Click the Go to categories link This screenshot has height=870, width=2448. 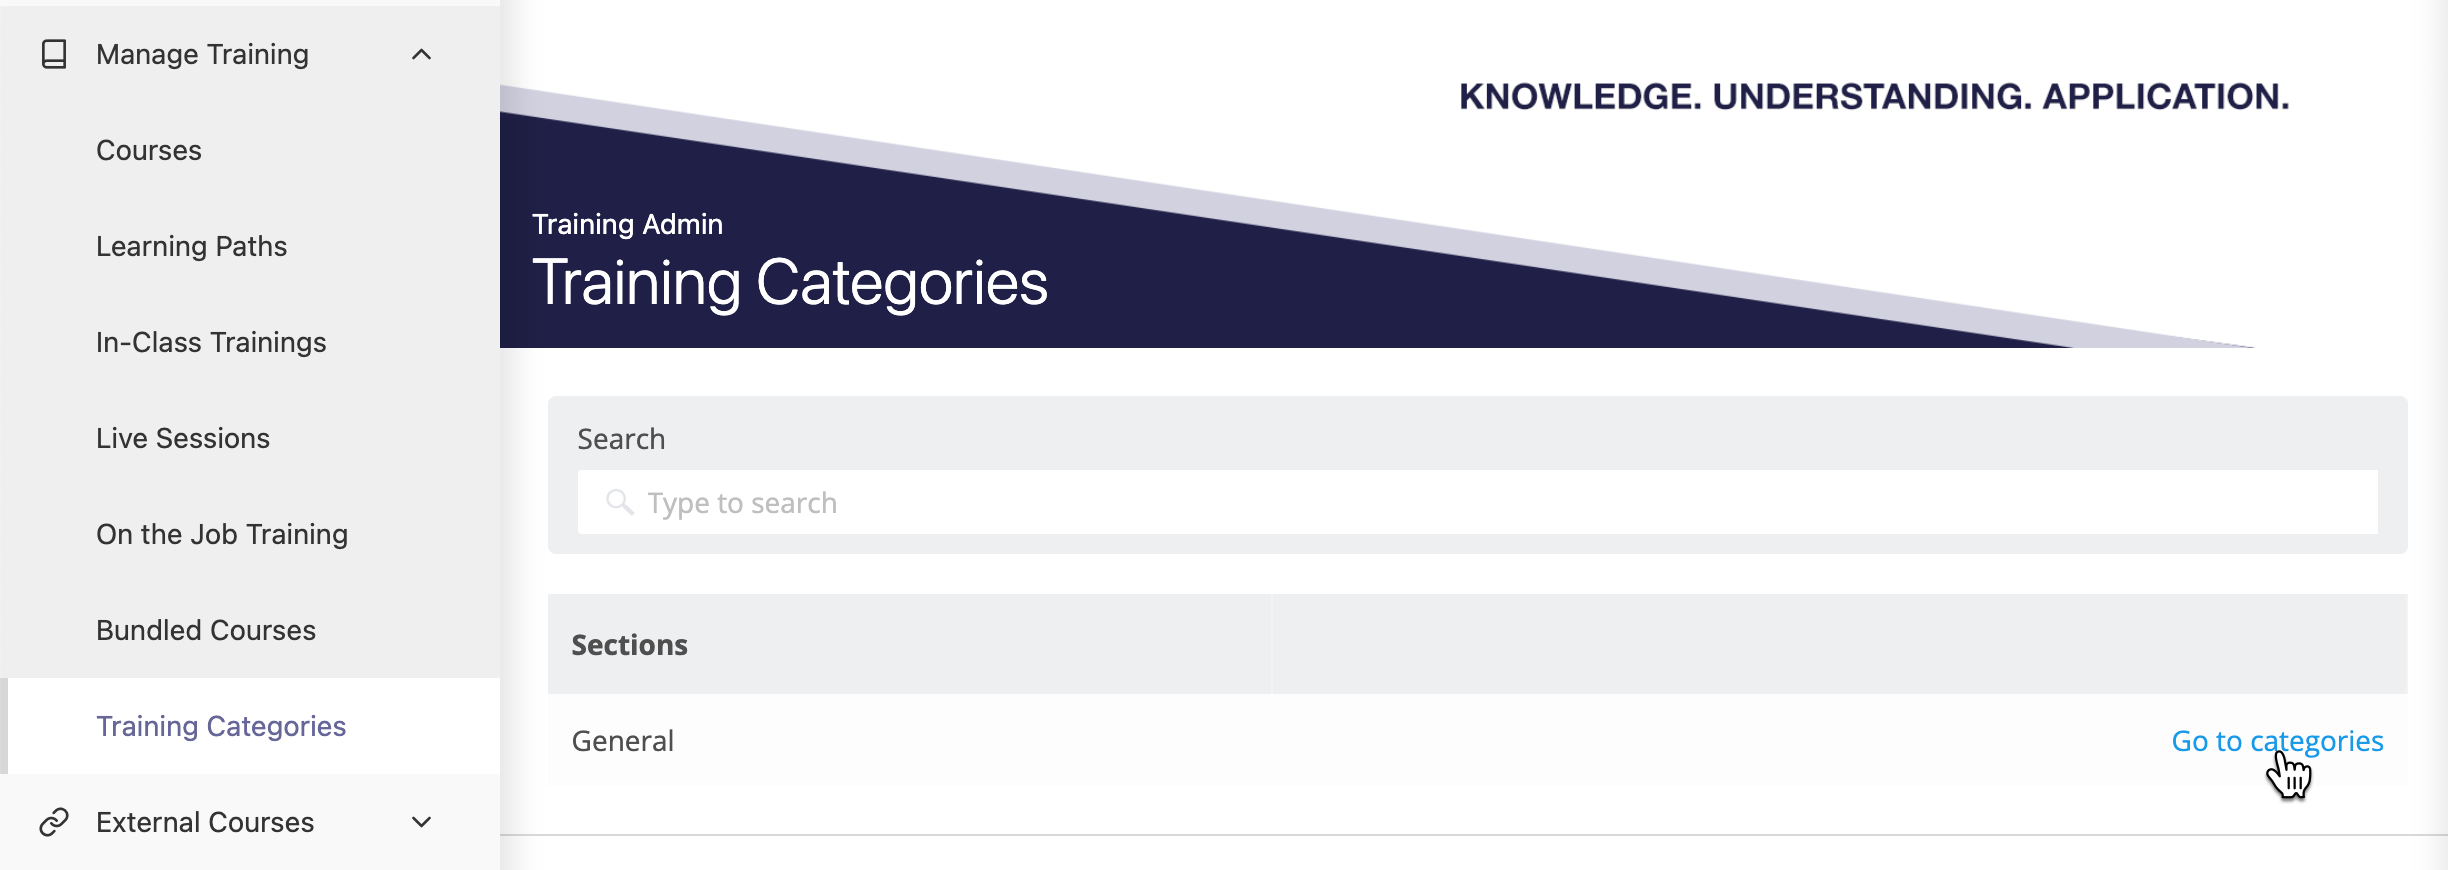click(x=2277, y=741)
